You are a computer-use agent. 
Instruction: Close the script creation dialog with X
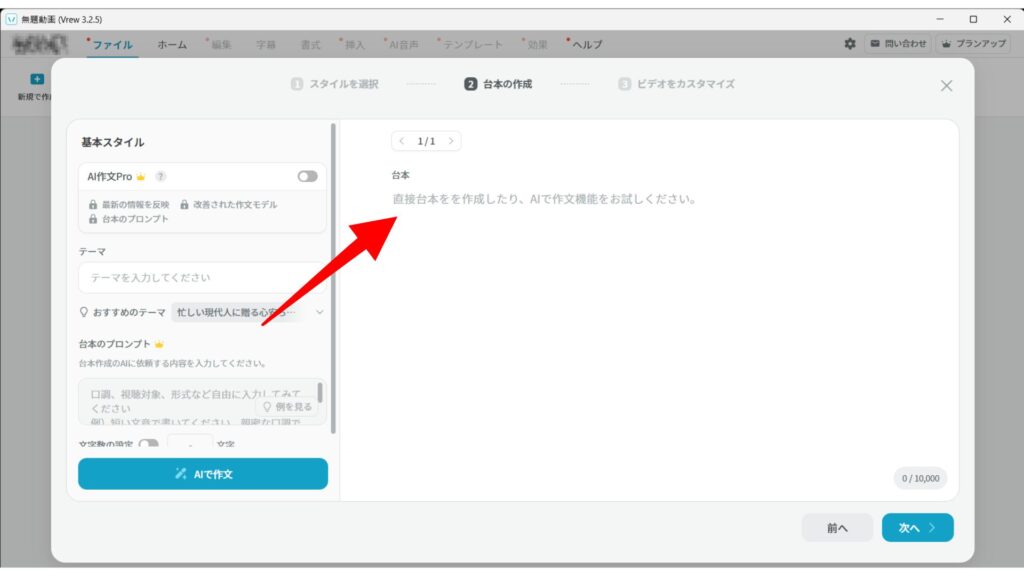pyautogui.click(x=946, y=86)
